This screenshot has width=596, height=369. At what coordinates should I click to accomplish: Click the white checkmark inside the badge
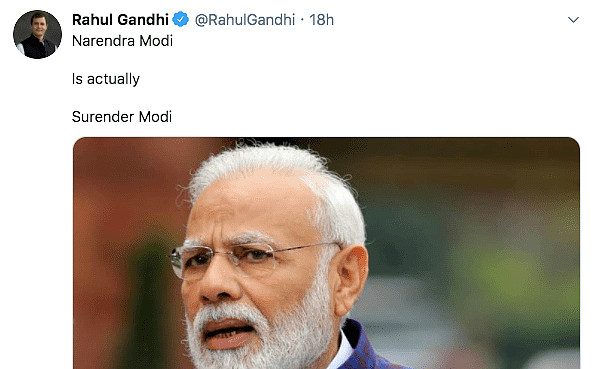[181, 19]
